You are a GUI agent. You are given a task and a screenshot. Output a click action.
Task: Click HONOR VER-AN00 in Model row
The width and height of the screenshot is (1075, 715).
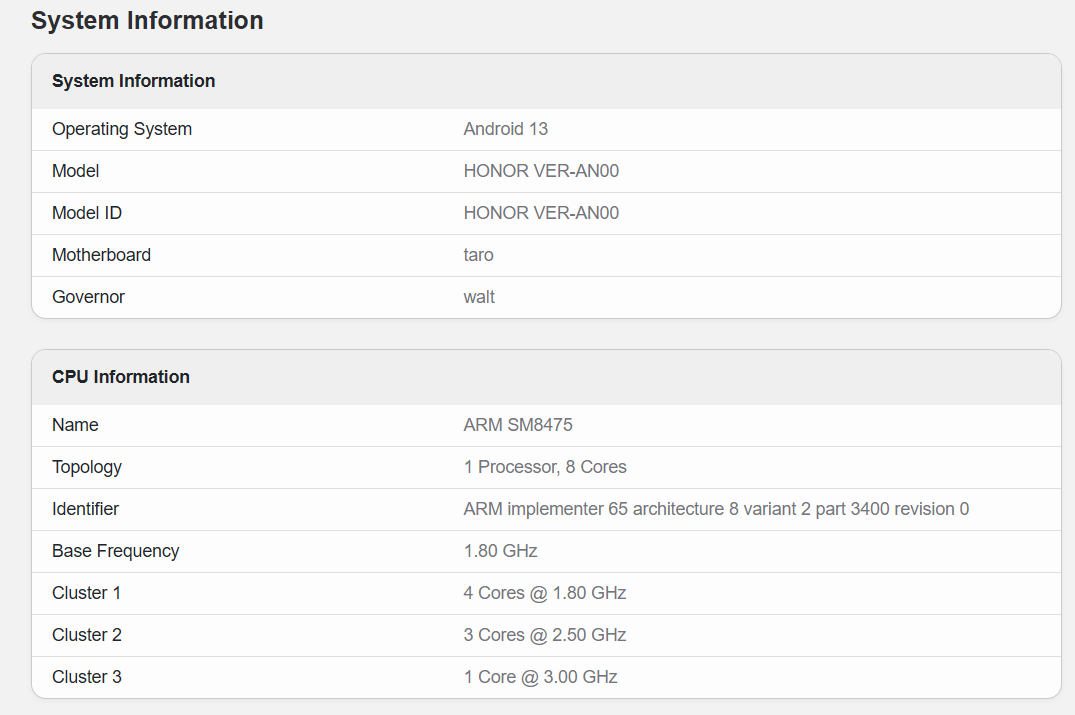pyautogui.click(x=541, y=171)
